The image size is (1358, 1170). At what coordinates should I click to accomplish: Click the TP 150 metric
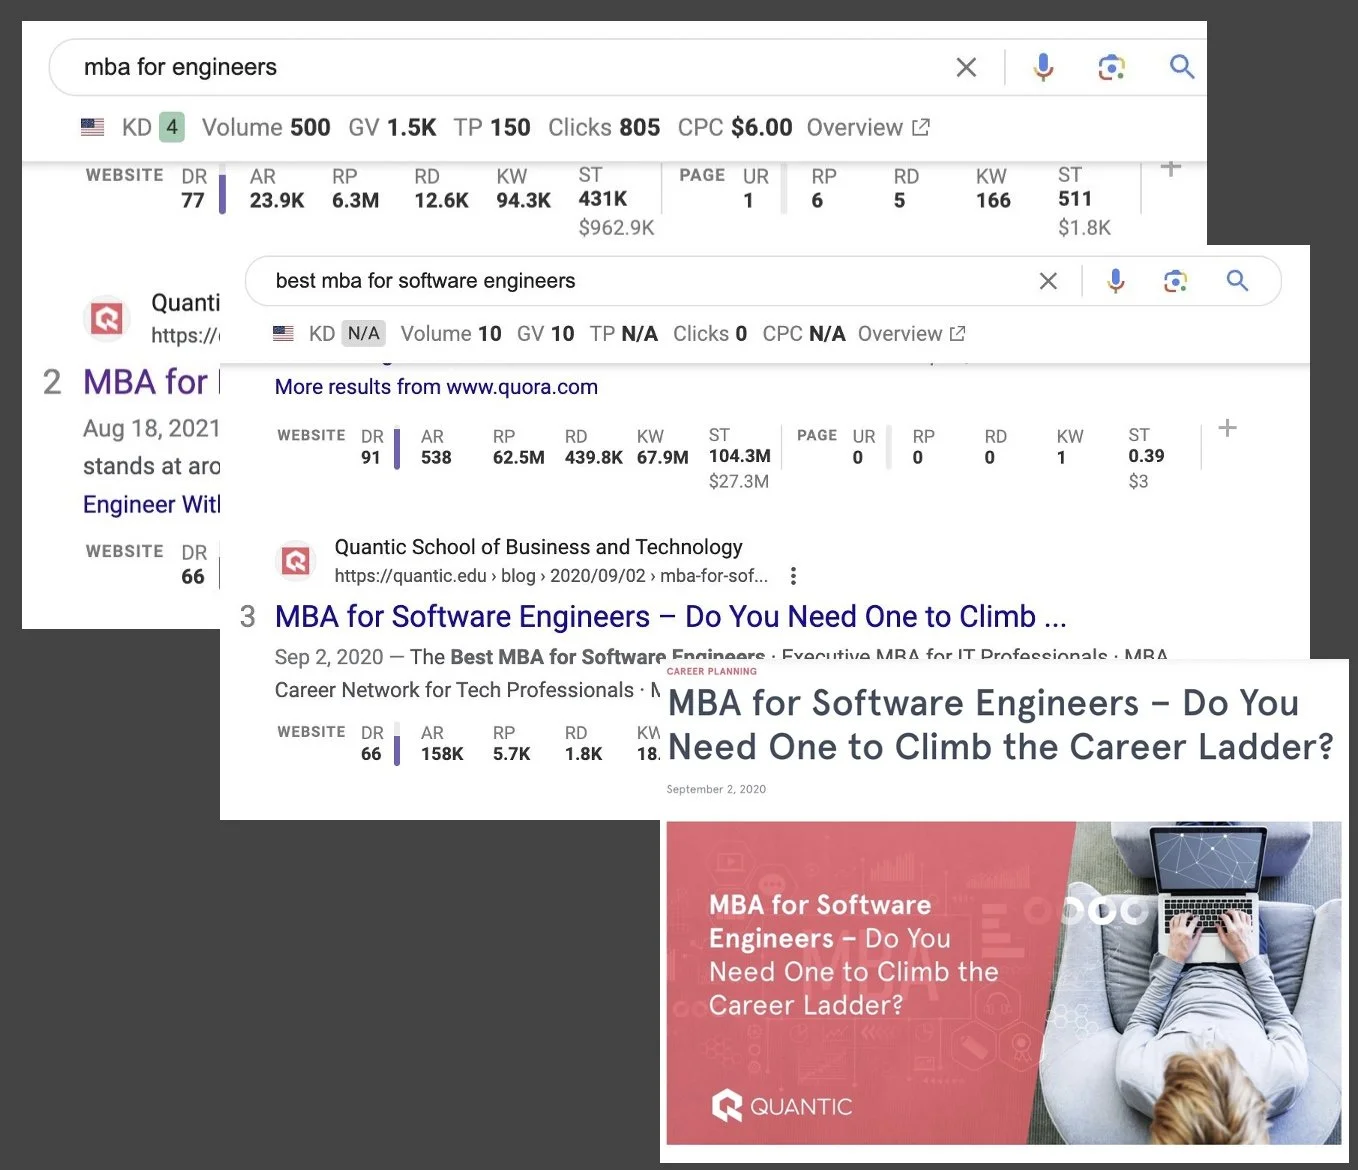pyautogui.click(x=492, y=127)
